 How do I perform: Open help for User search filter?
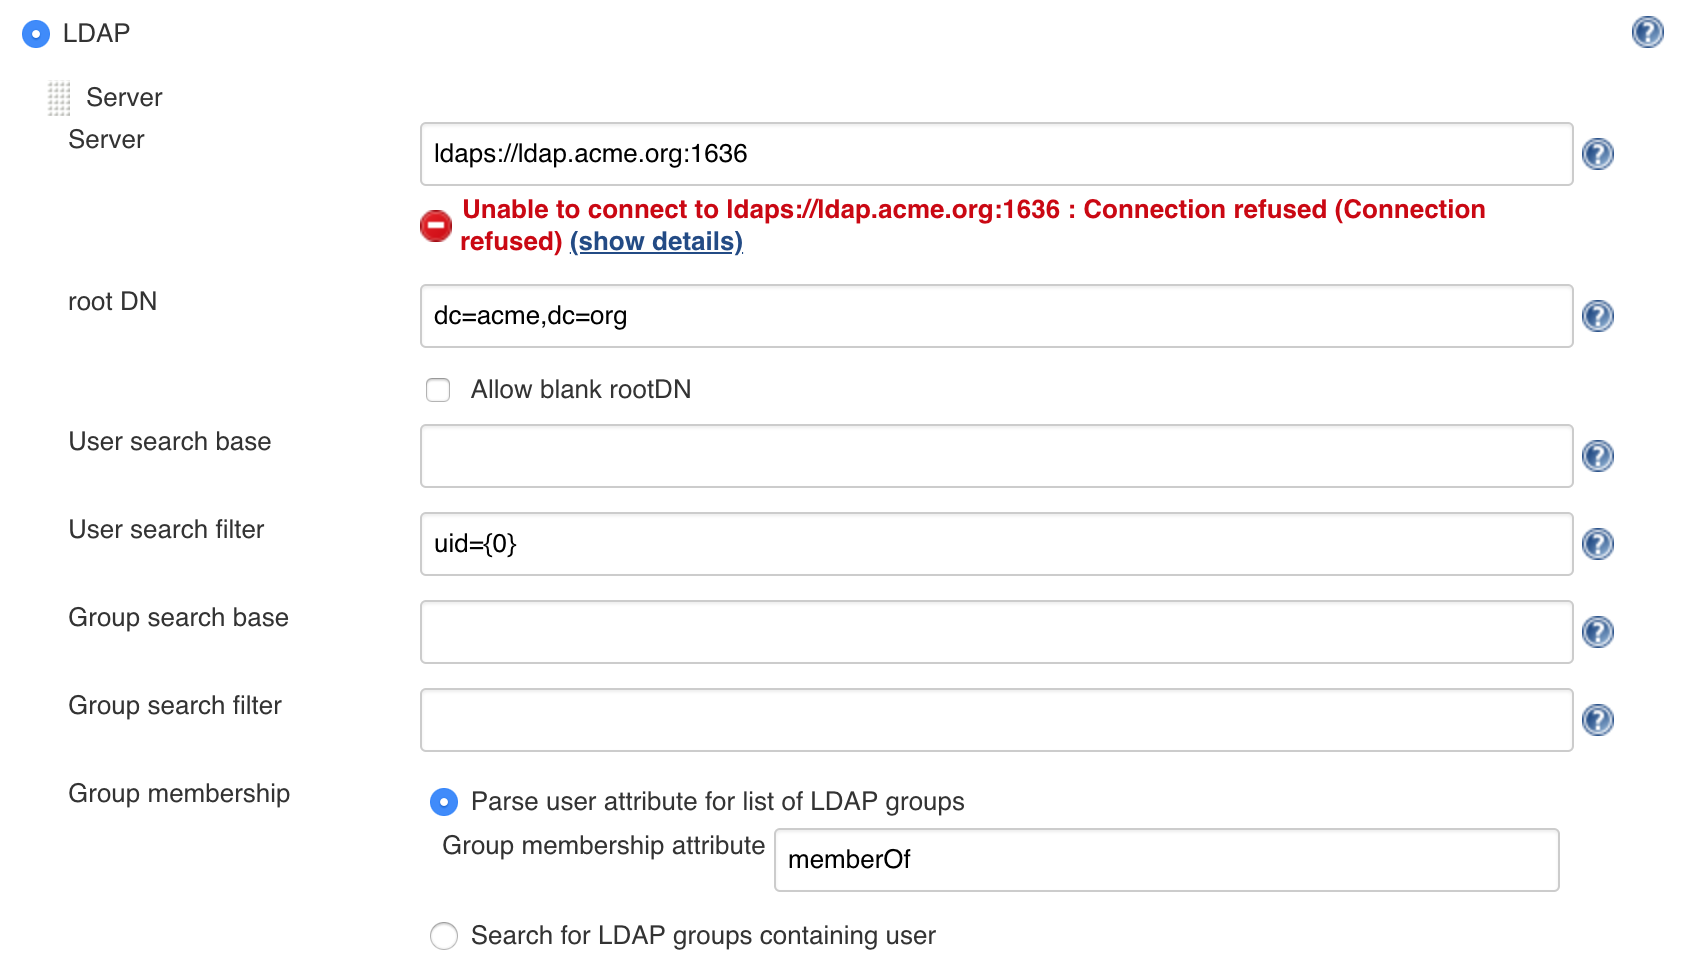coord(1597,545)
